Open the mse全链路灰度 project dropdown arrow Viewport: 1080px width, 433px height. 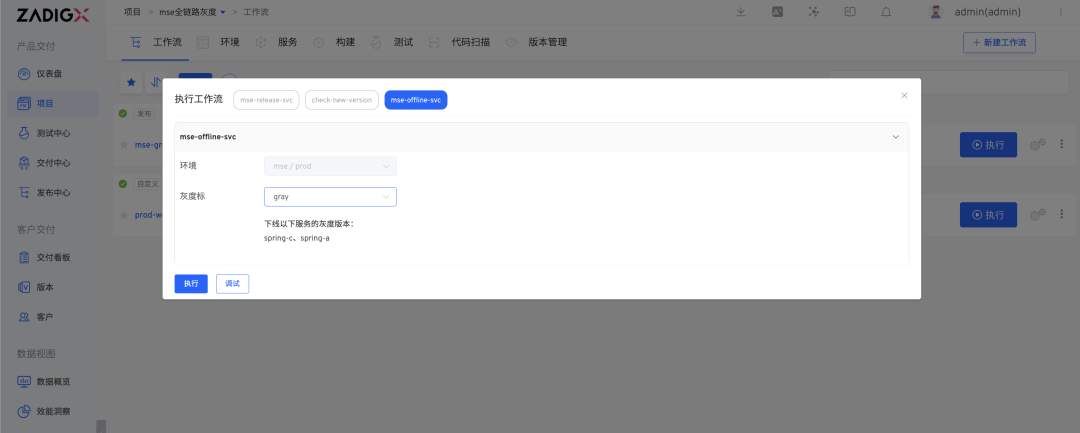pyautogui.click(x=222, y=12)
